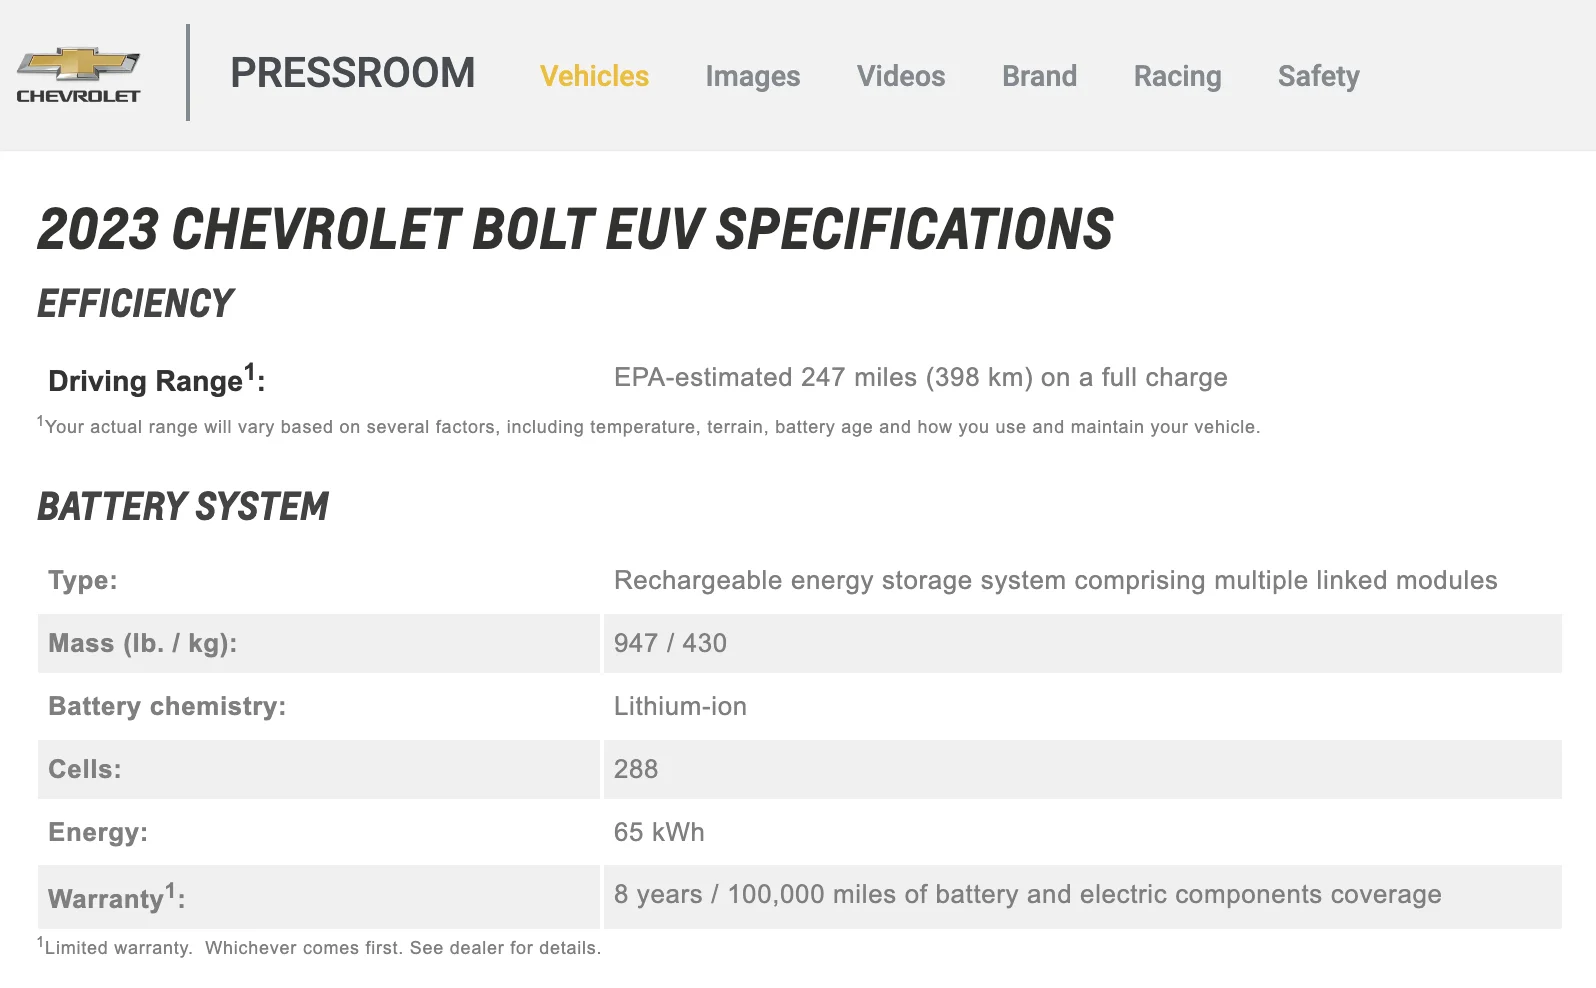Open the Images section

(x=752, y=77)
